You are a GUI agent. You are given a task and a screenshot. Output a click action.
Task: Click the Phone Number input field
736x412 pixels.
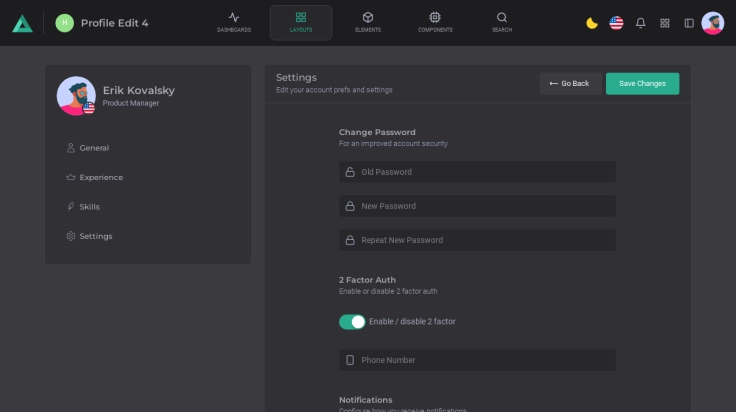click(x=477, y=360)
